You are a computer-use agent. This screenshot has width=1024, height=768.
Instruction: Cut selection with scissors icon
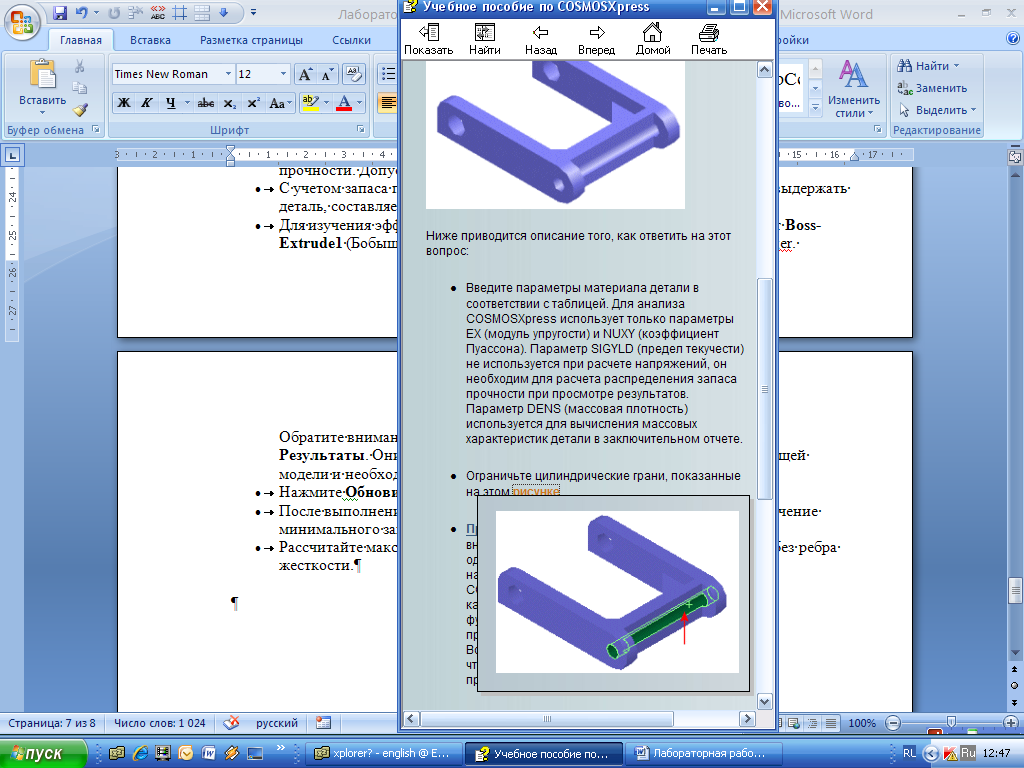click(x=80, y=66)
